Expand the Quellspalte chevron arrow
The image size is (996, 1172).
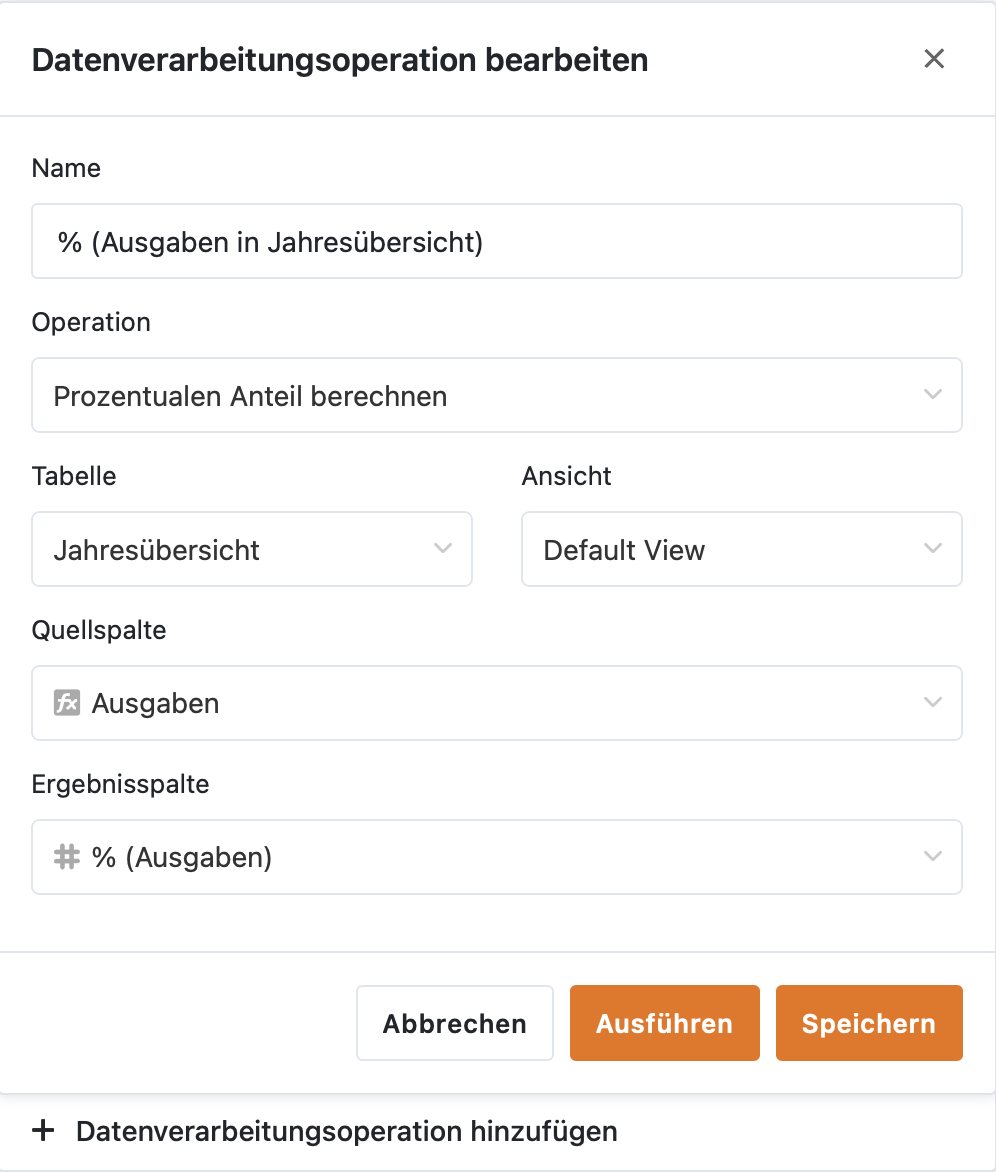[x=933, y=703]
